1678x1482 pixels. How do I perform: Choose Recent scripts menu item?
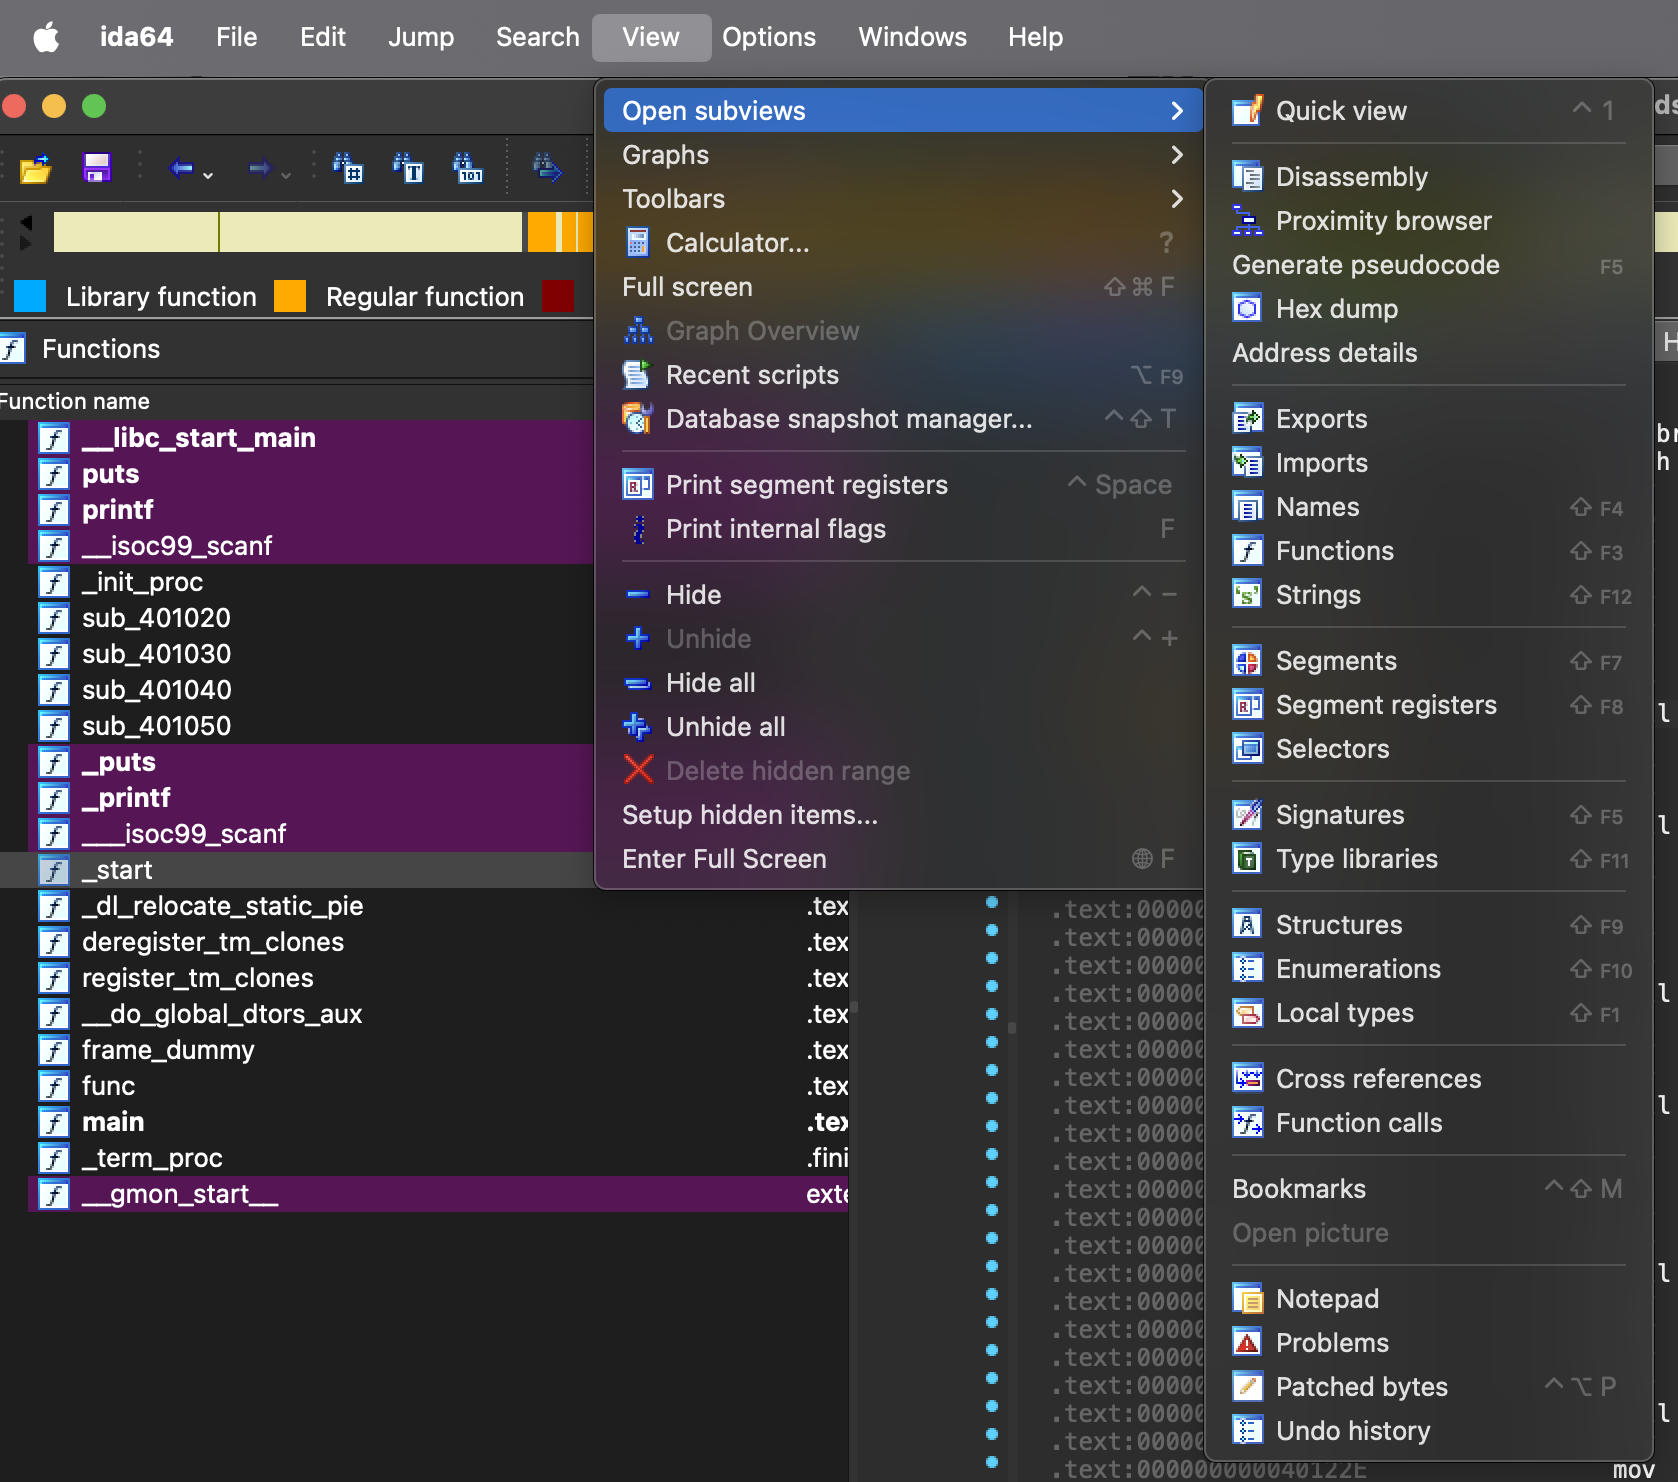coord(903,375)
